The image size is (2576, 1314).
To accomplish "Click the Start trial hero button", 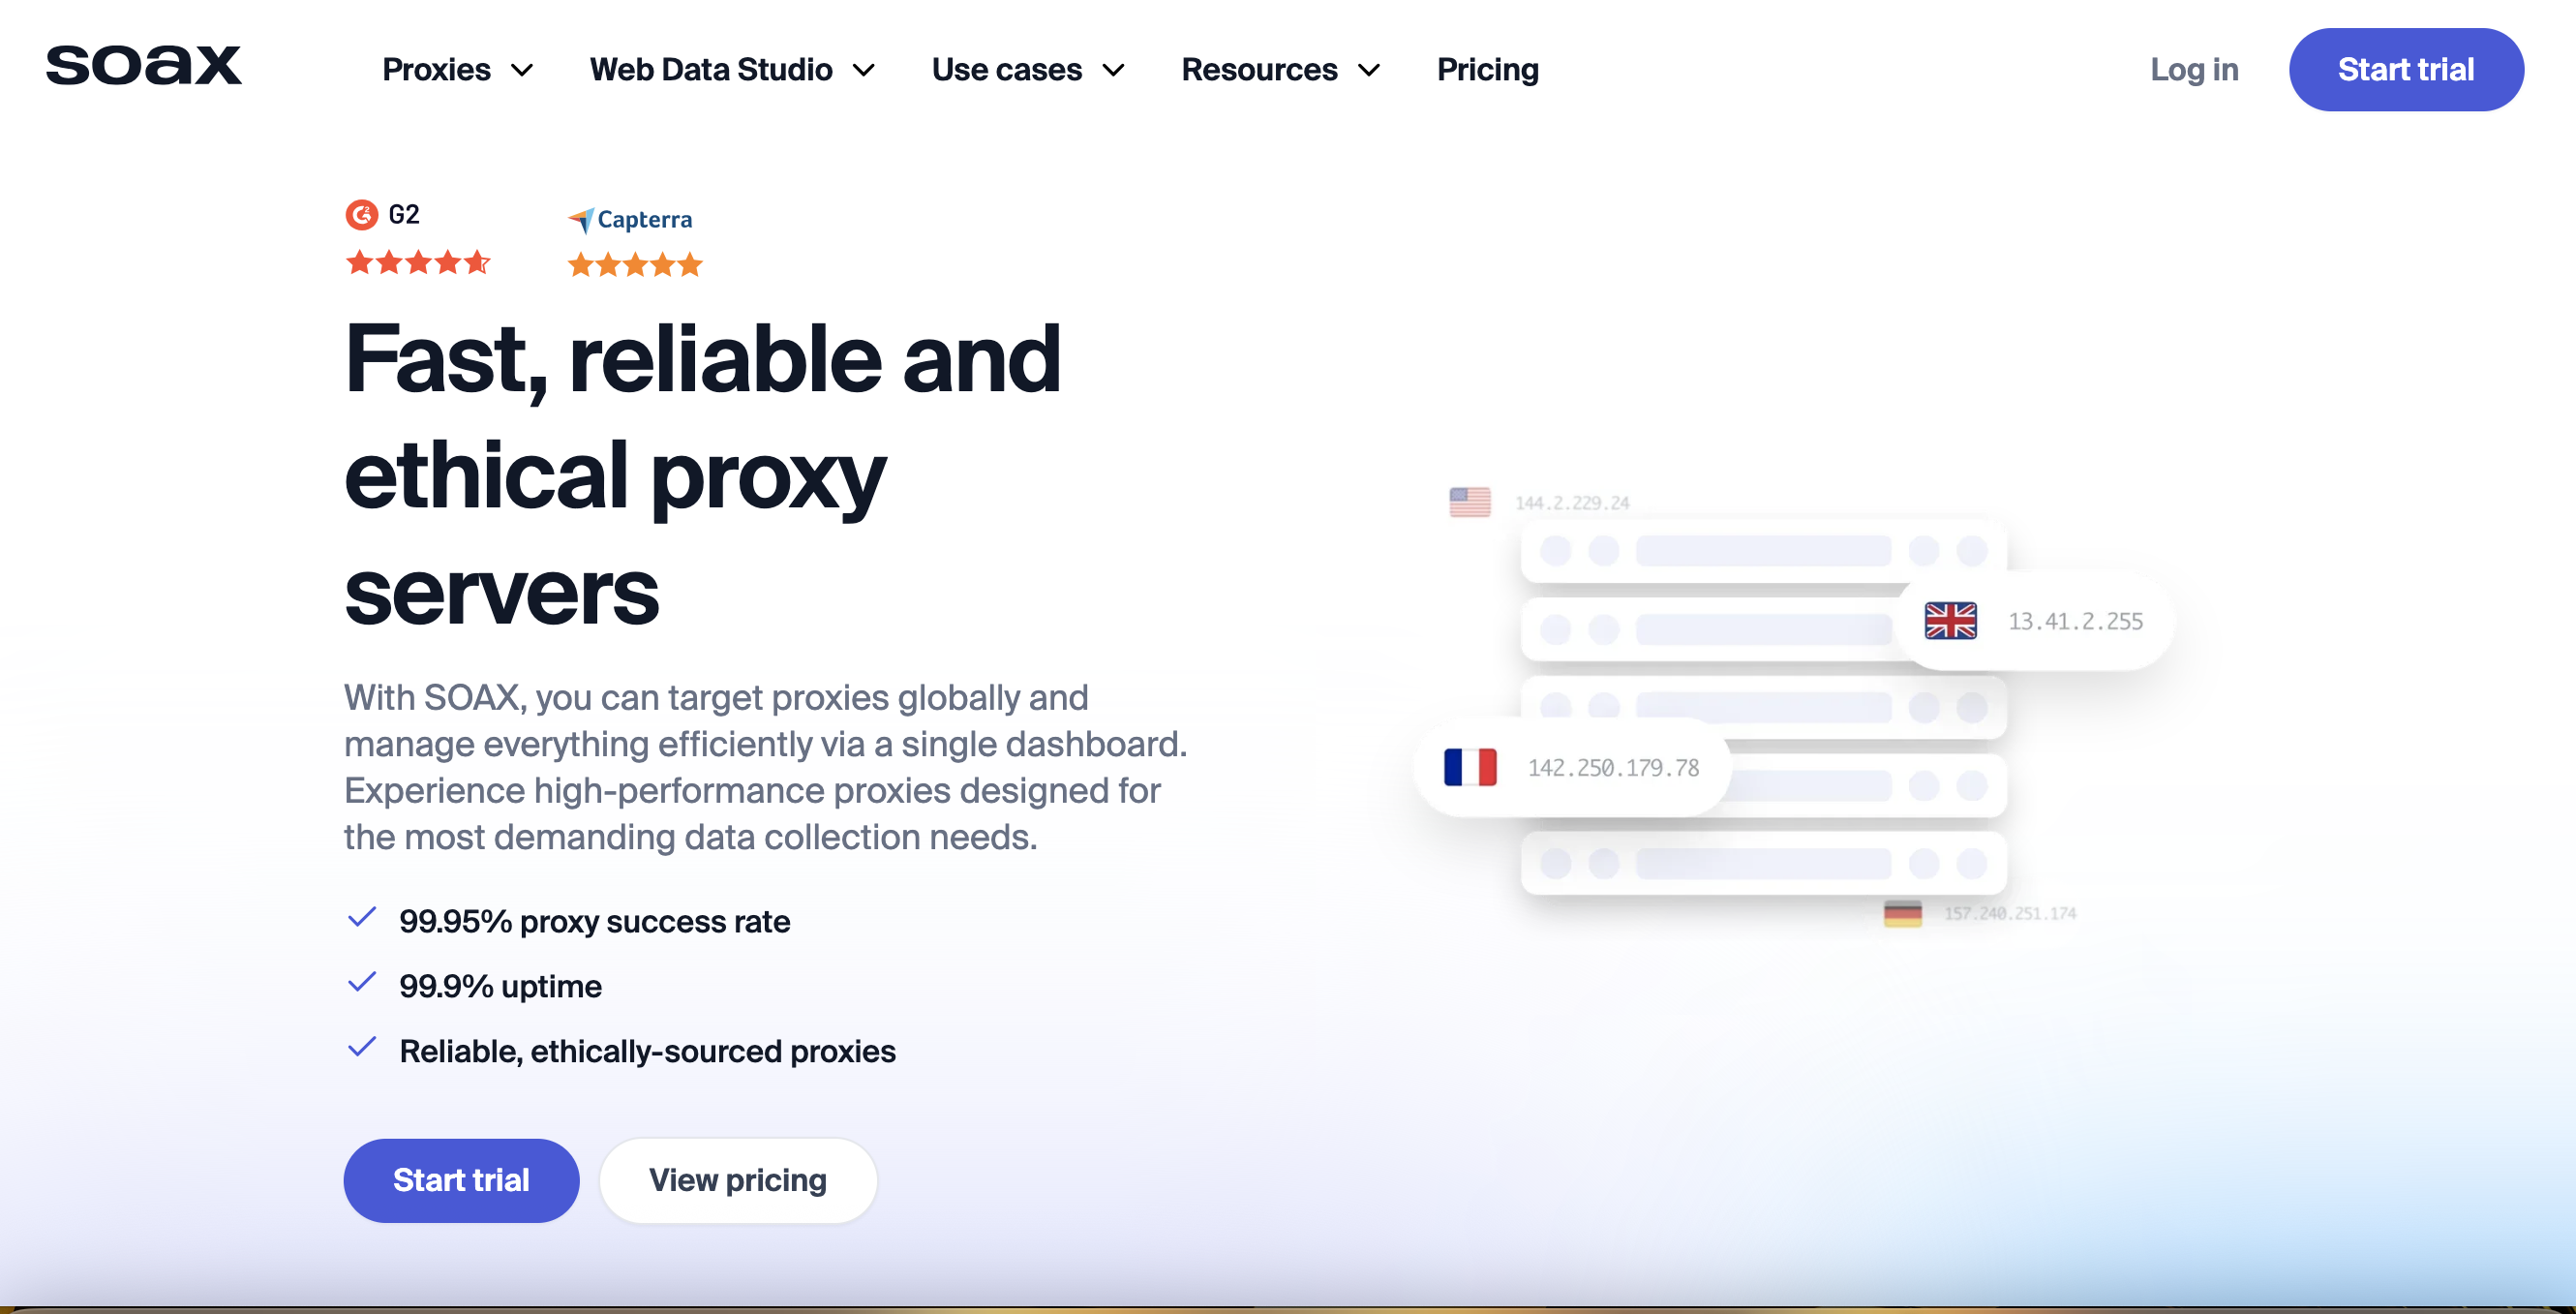I will 460,1180.
